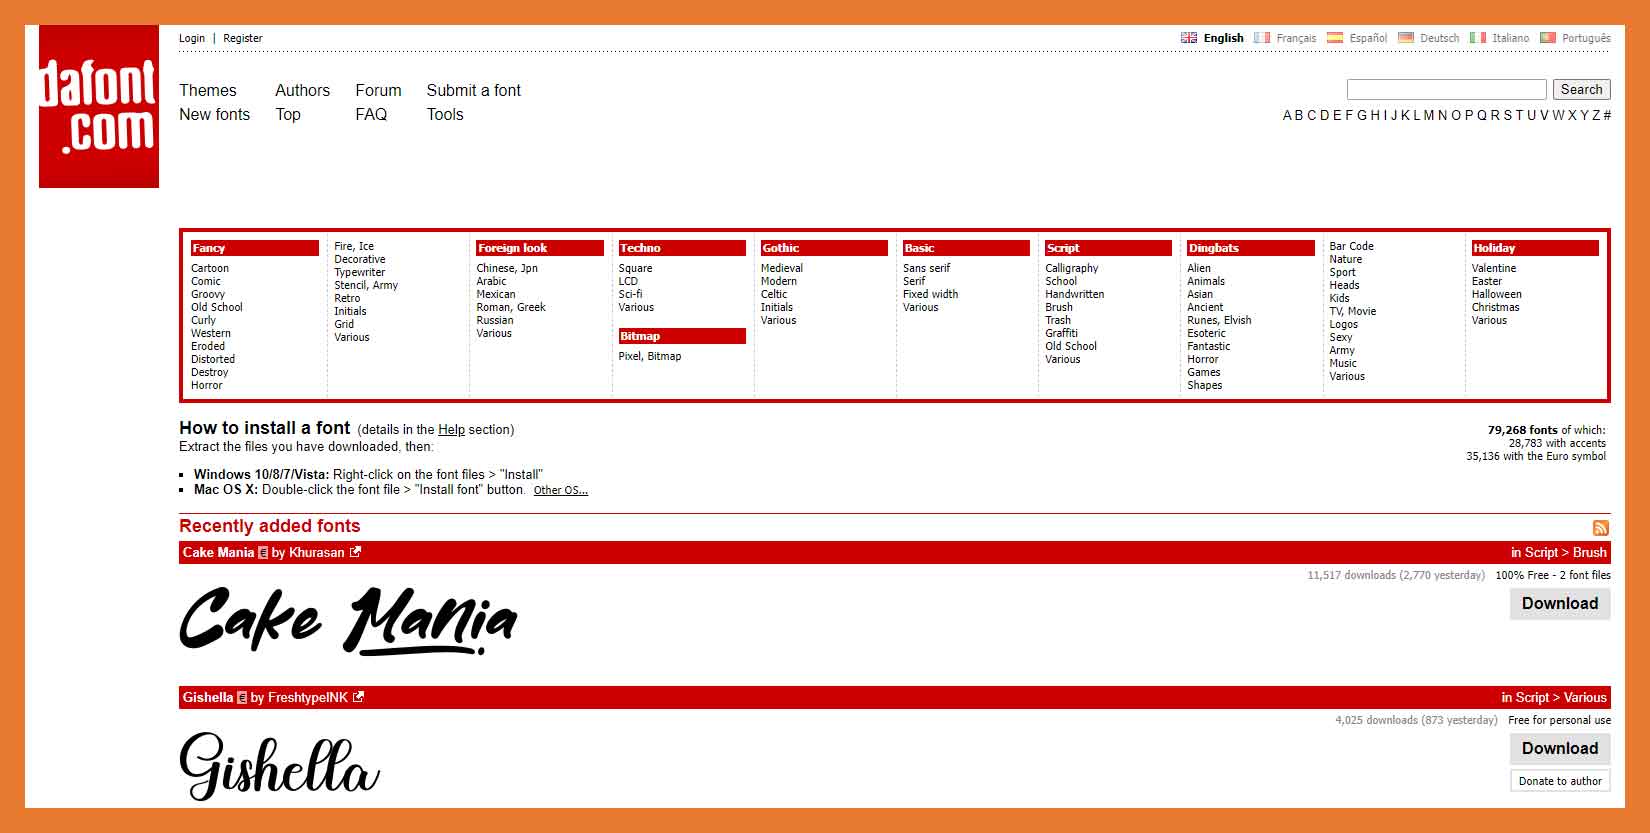Click the dafont.com logo
This screenshot has width=1650, height=833.
point(98,107)
